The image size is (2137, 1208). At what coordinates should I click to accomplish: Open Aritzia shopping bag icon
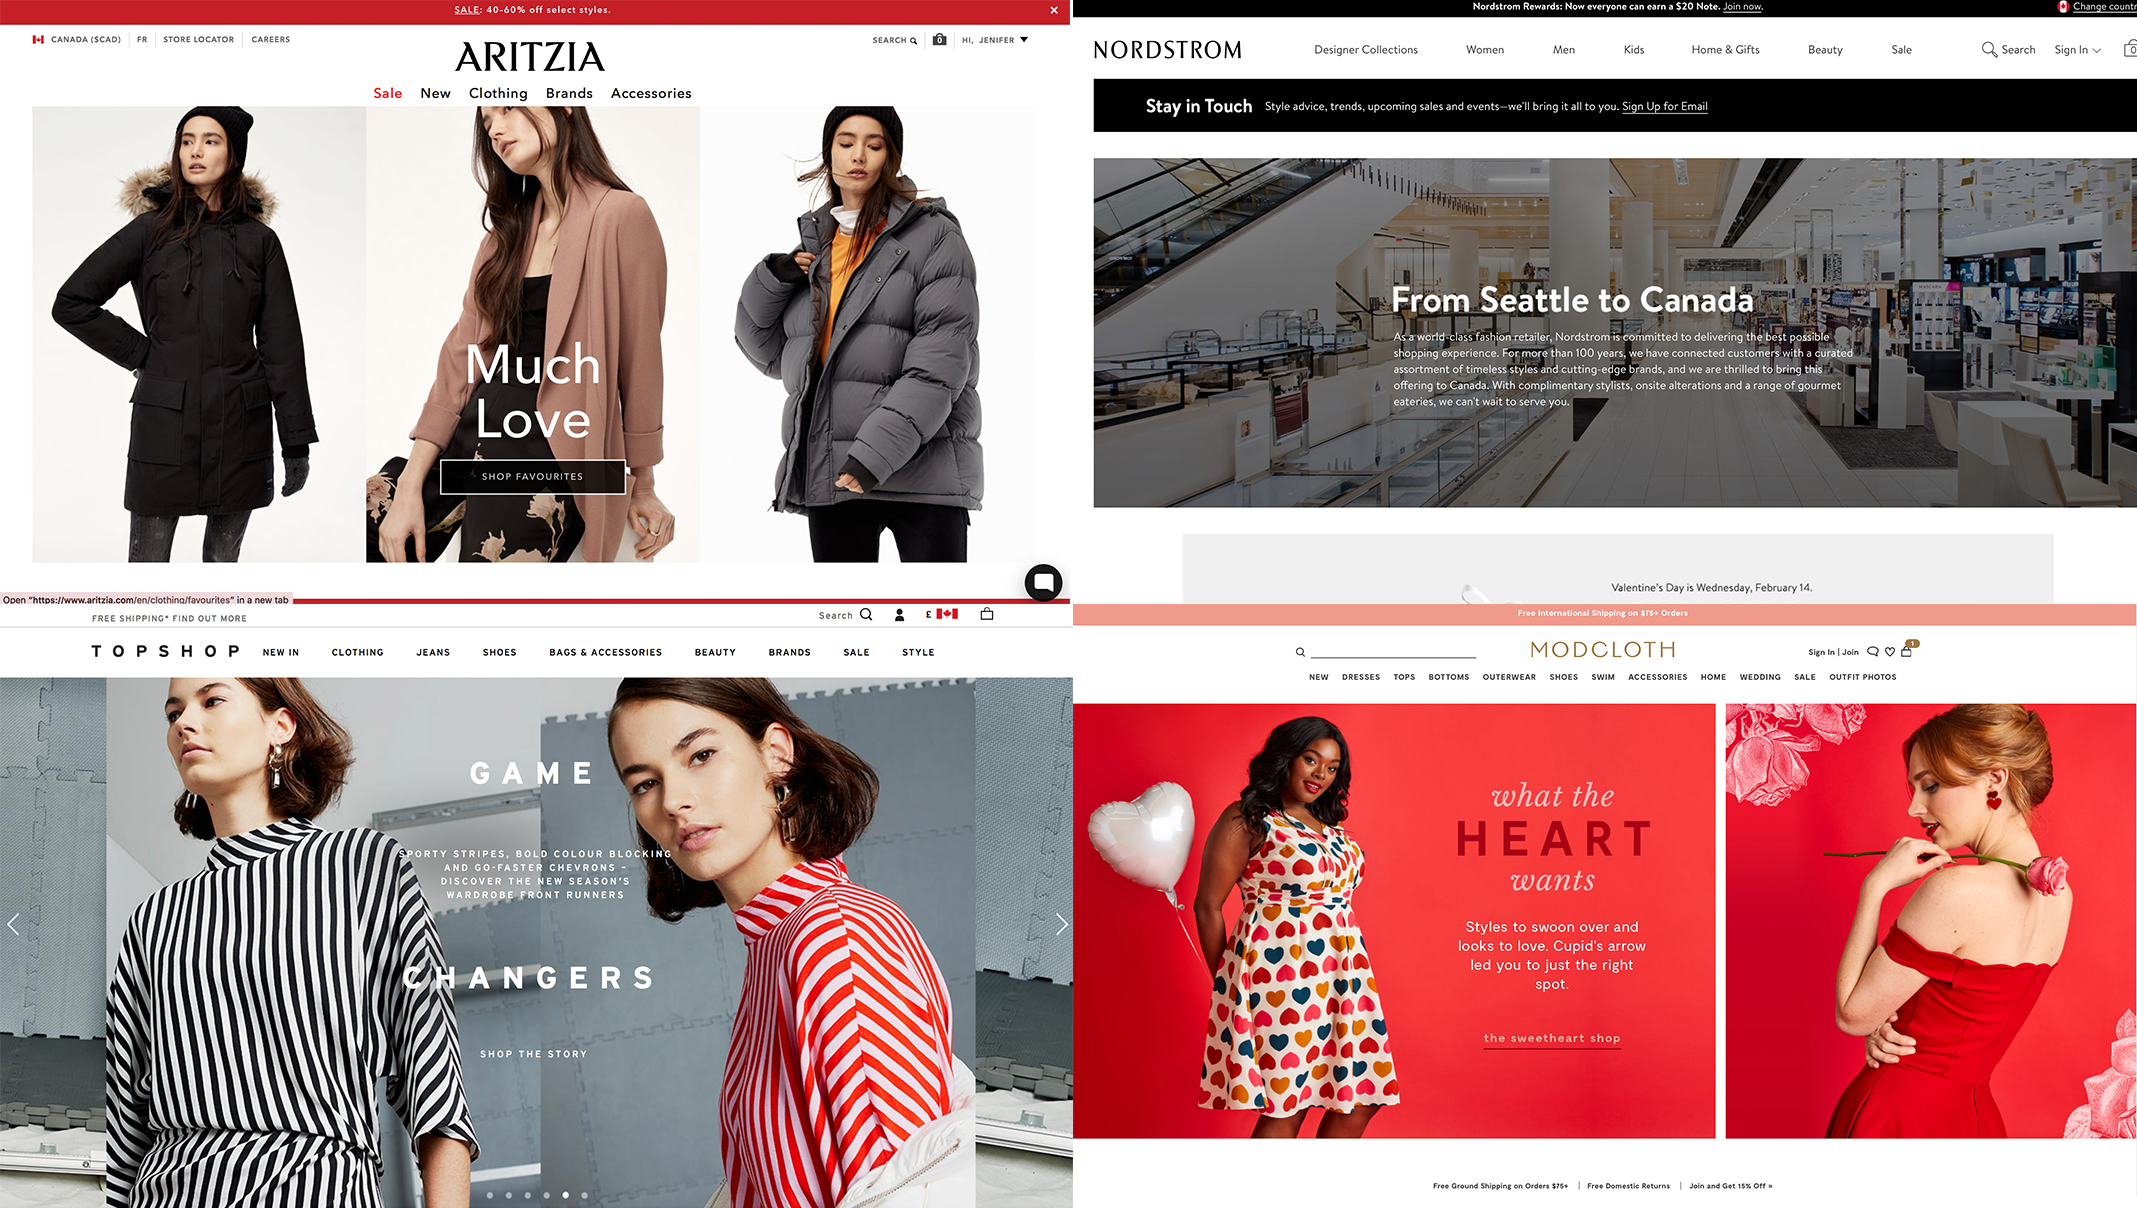(939, 40)
